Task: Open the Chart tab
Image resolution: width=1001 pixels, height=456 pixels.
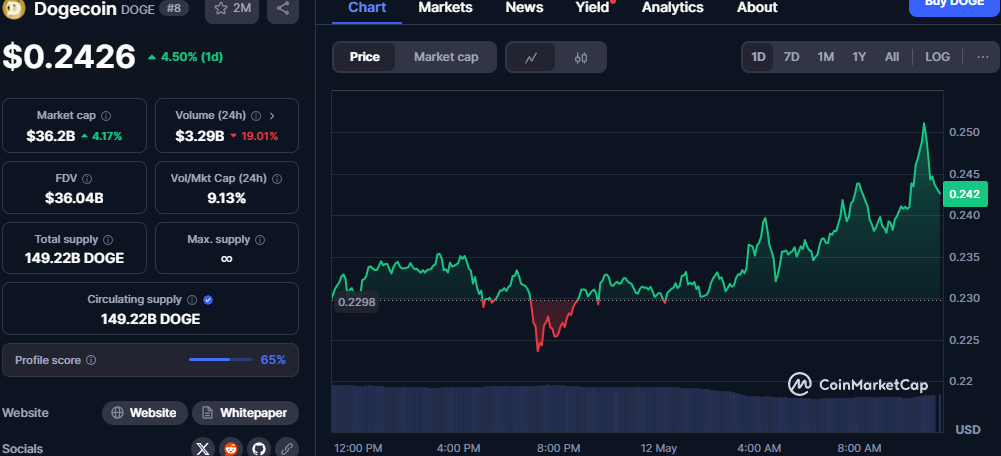Action: point(367,8)
